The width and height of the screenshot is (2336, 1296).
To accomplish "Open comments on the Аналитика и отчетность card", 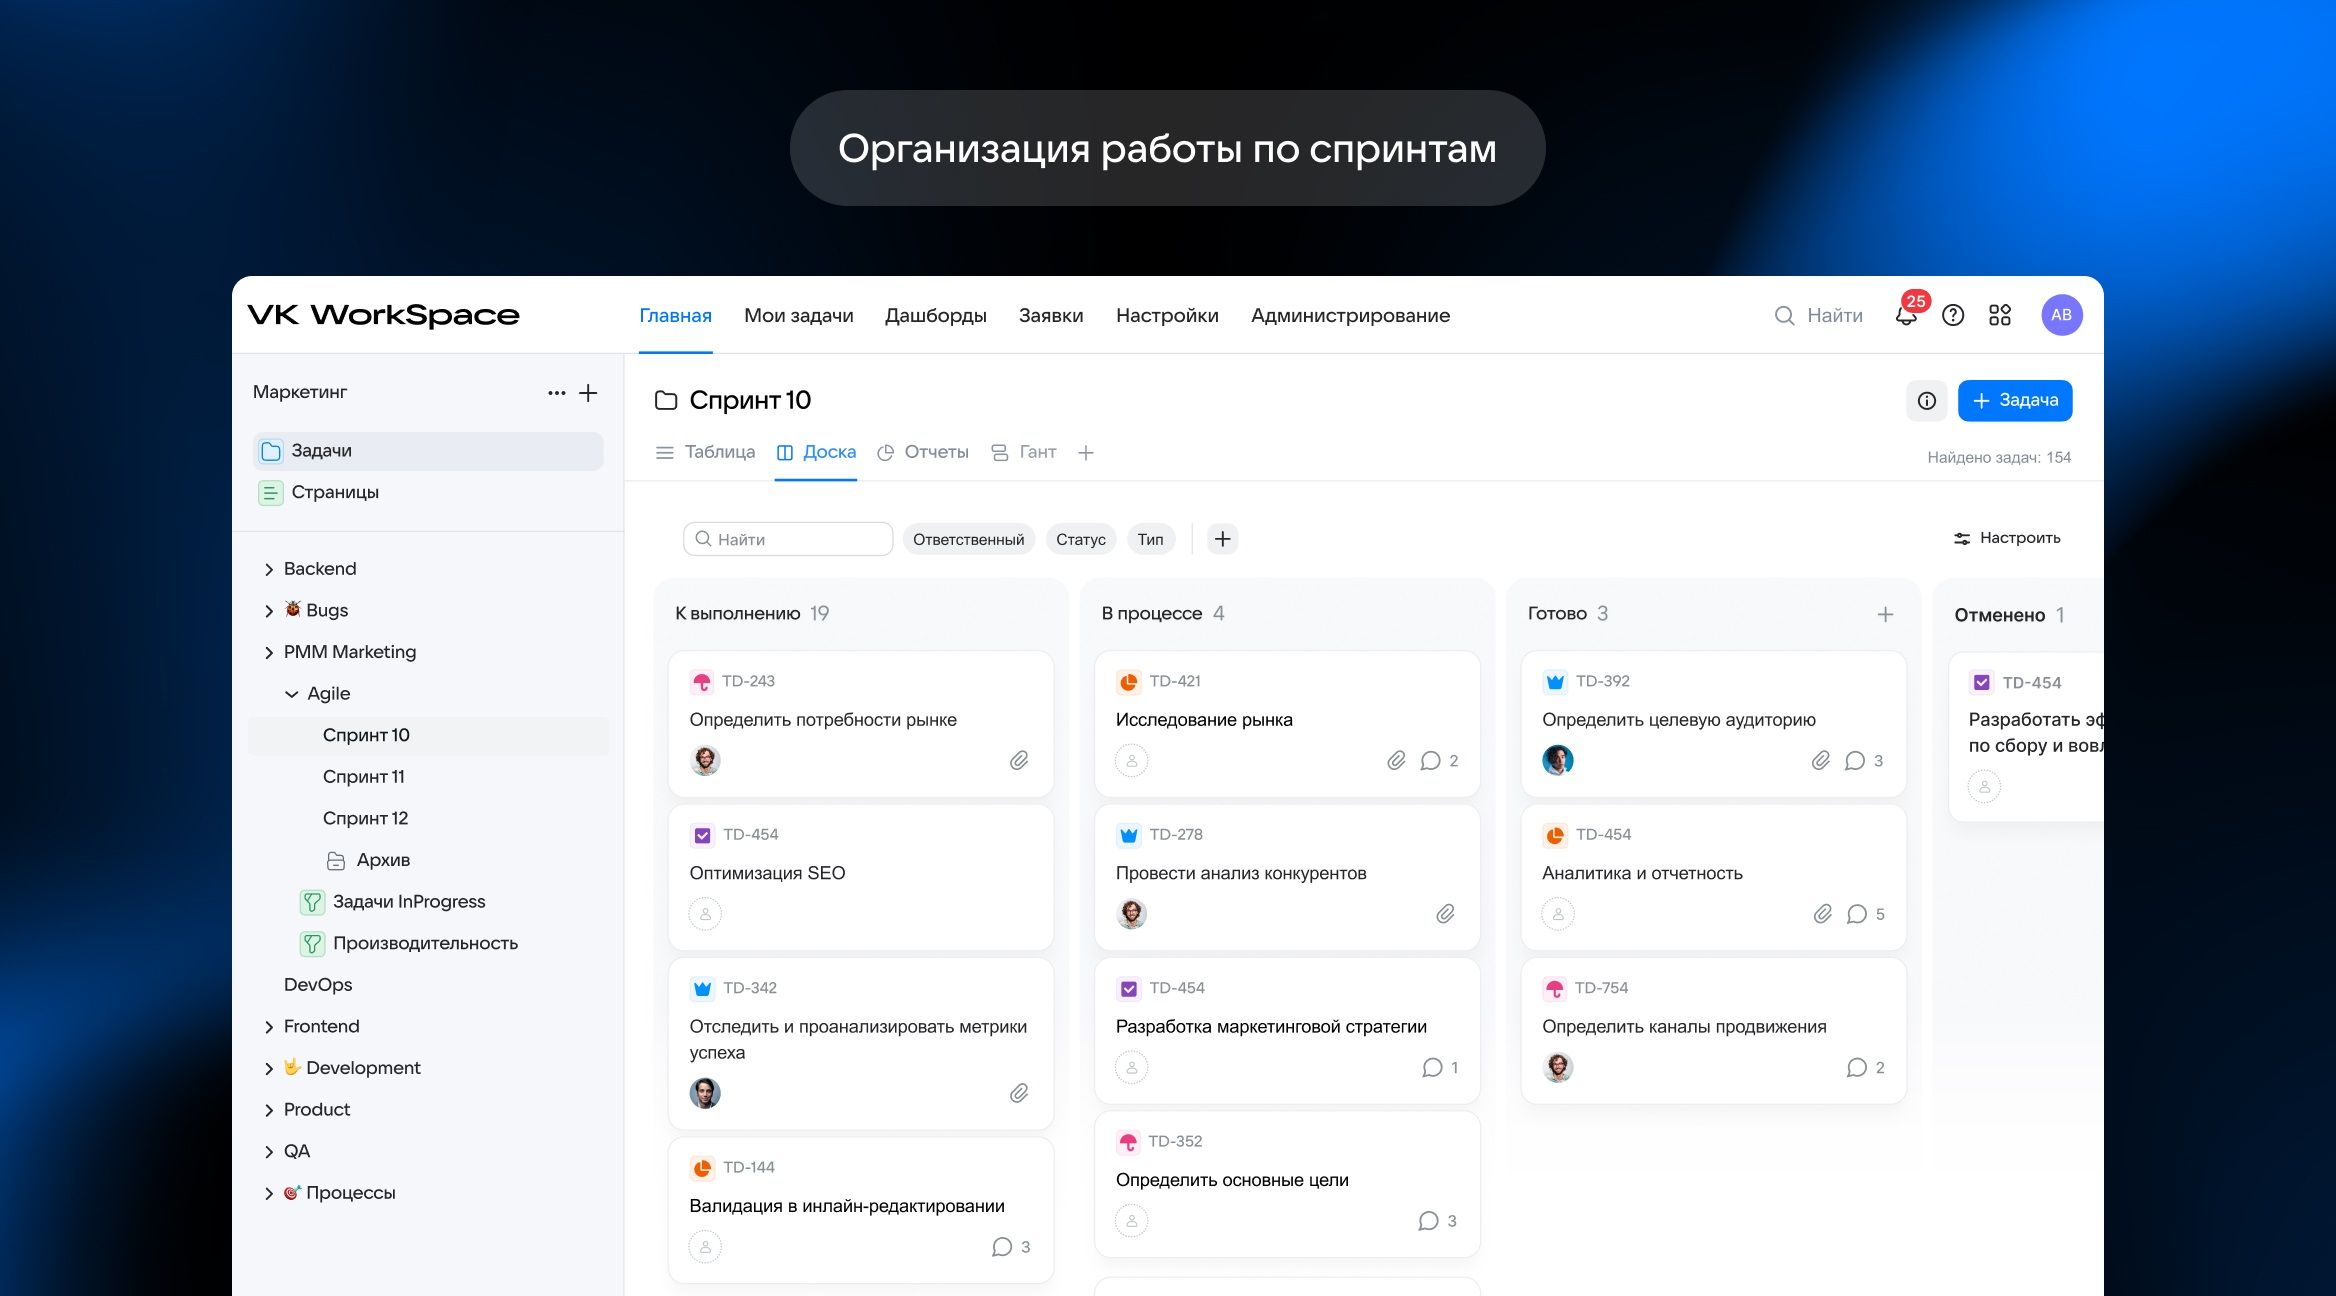I will point(1865,914).
